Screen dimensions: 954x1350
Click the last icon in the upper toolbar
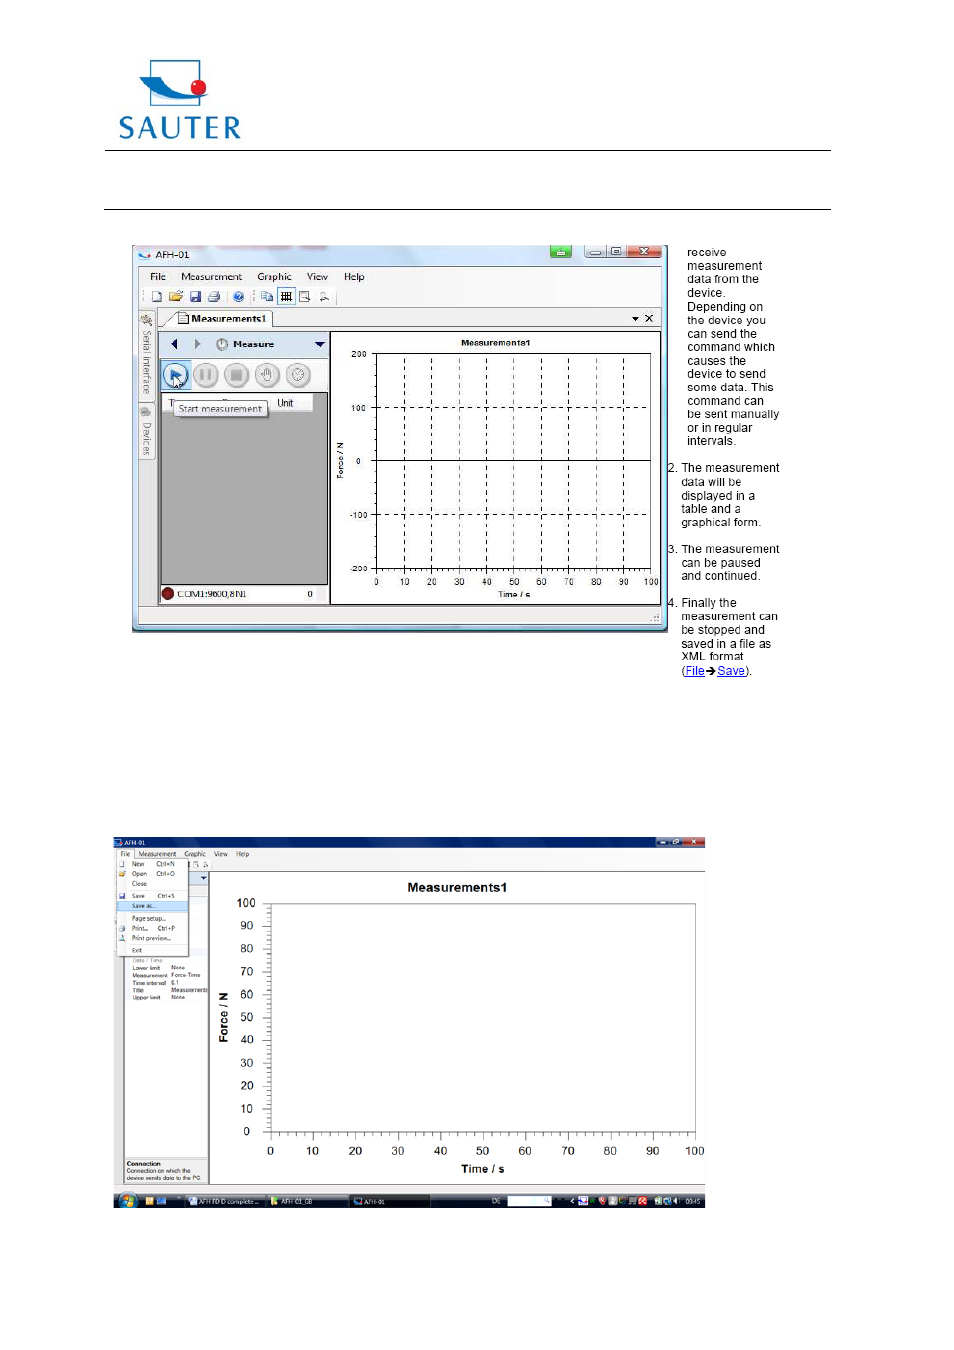coord(324,297)
